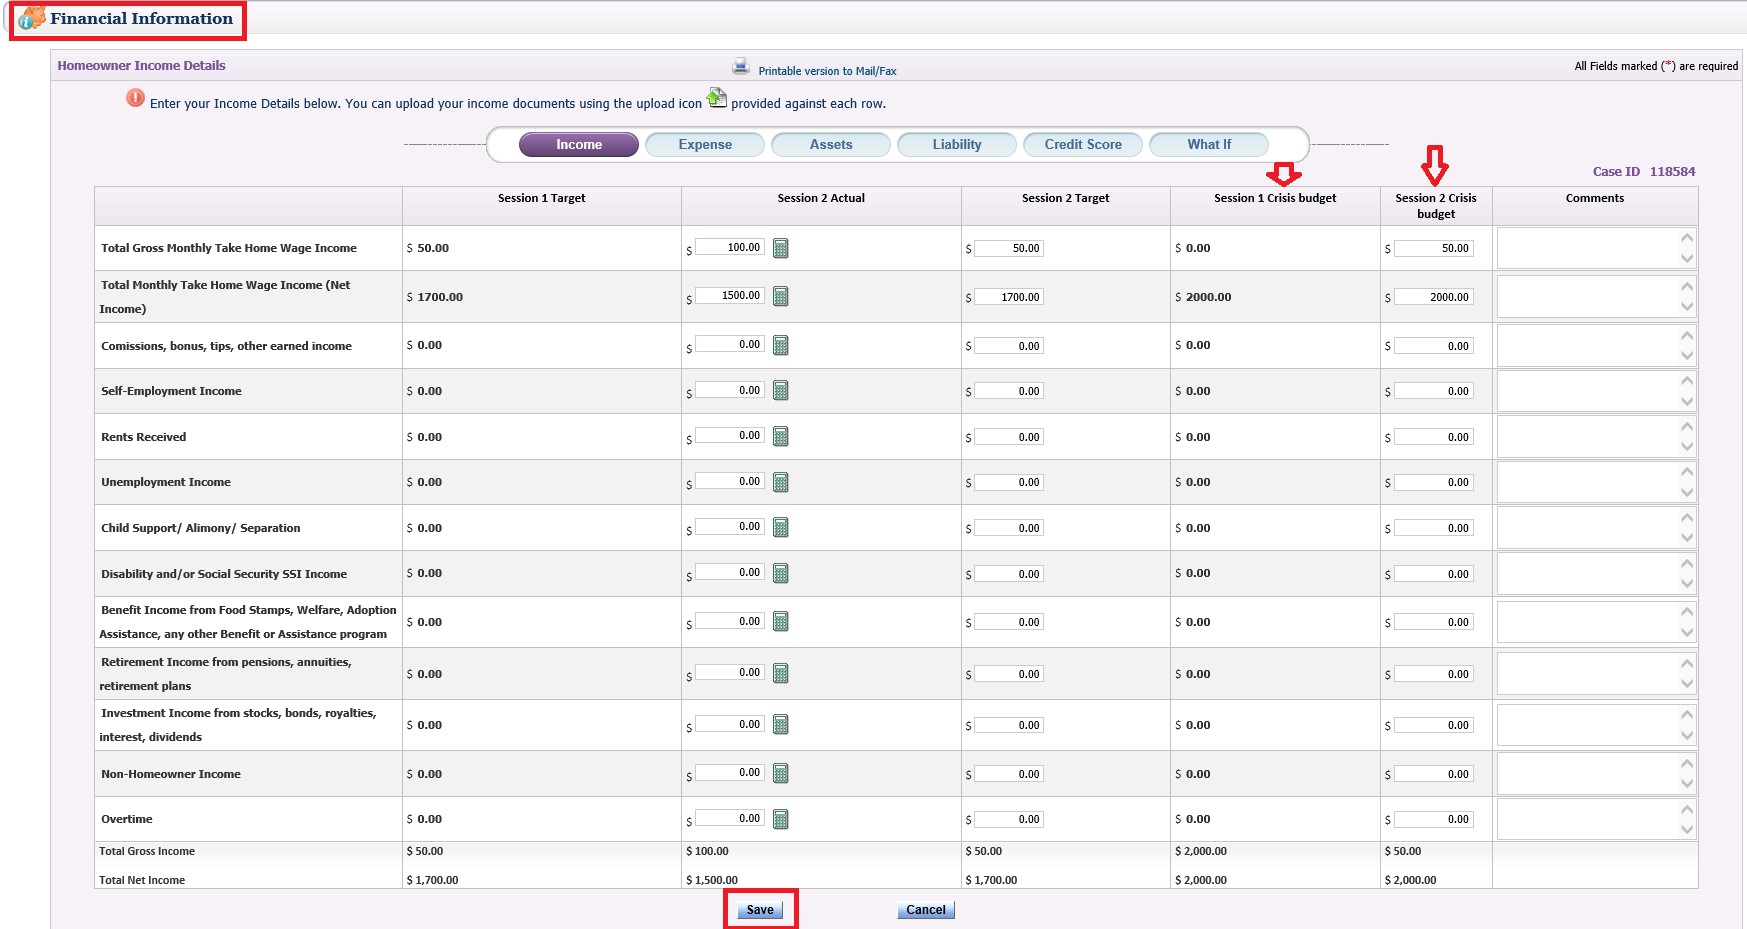Click the Session 2 Actual column header
1747x929 pixels.
point(821,198)
